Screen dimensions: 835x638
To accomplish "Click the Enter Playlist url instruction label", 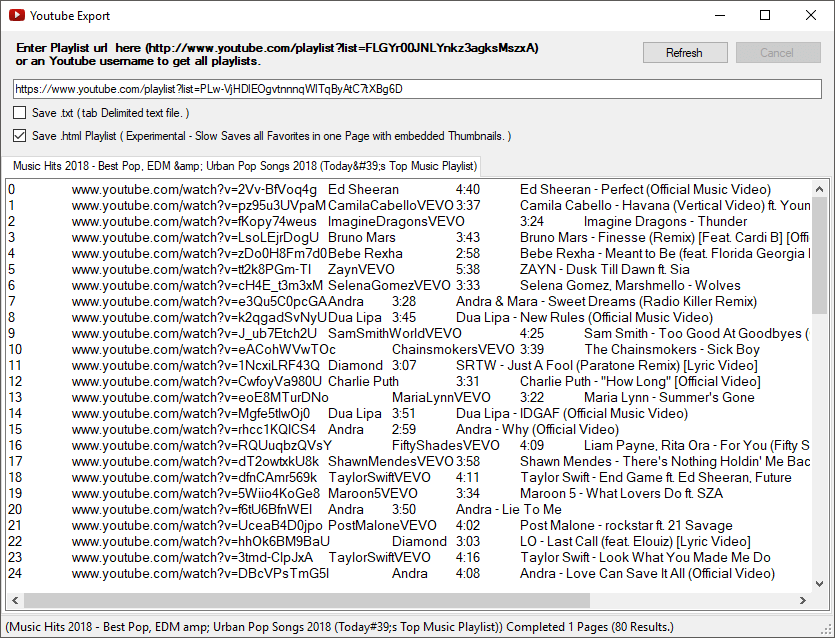I will 277,54.
